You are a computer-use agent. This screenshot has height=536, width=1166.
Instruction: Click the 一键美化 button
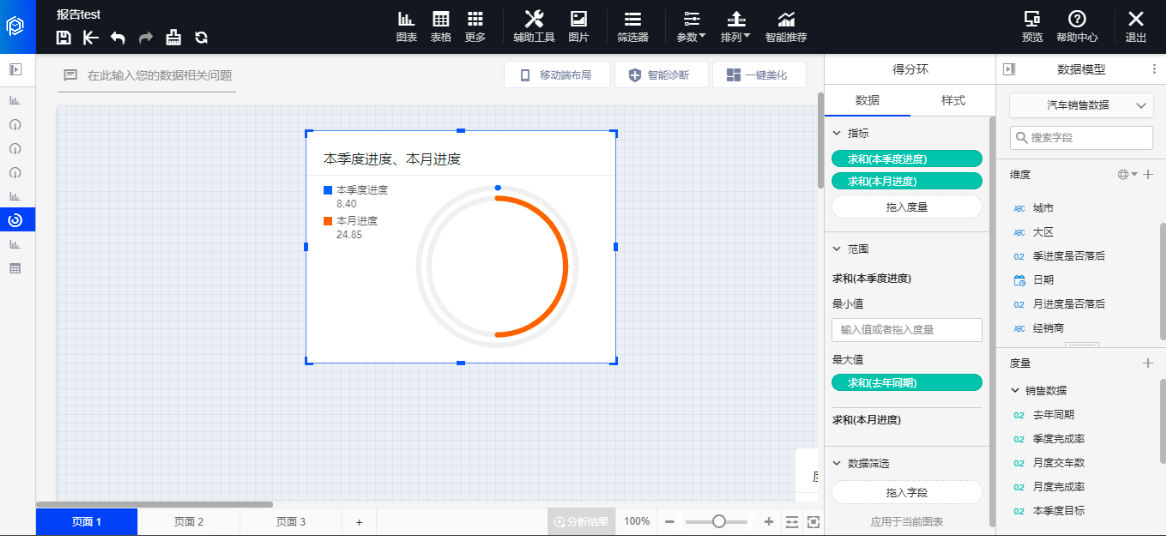tap(758, 75)
